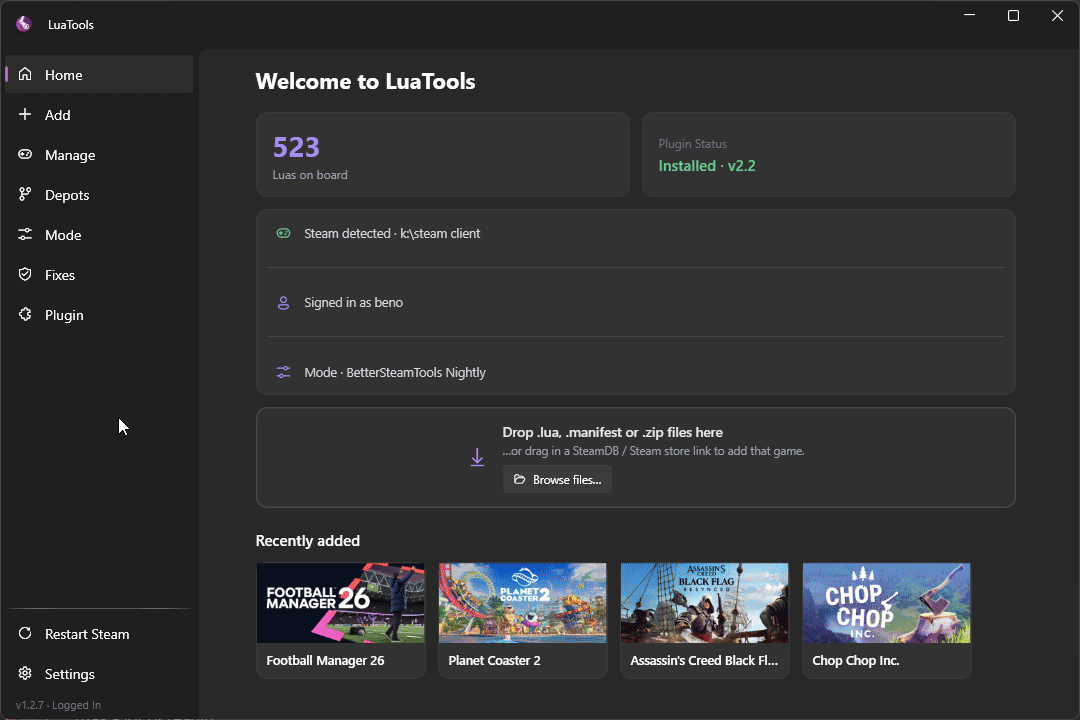Click the Signed in as beno row
1080x720 pixels.
[x=636, y=302]
